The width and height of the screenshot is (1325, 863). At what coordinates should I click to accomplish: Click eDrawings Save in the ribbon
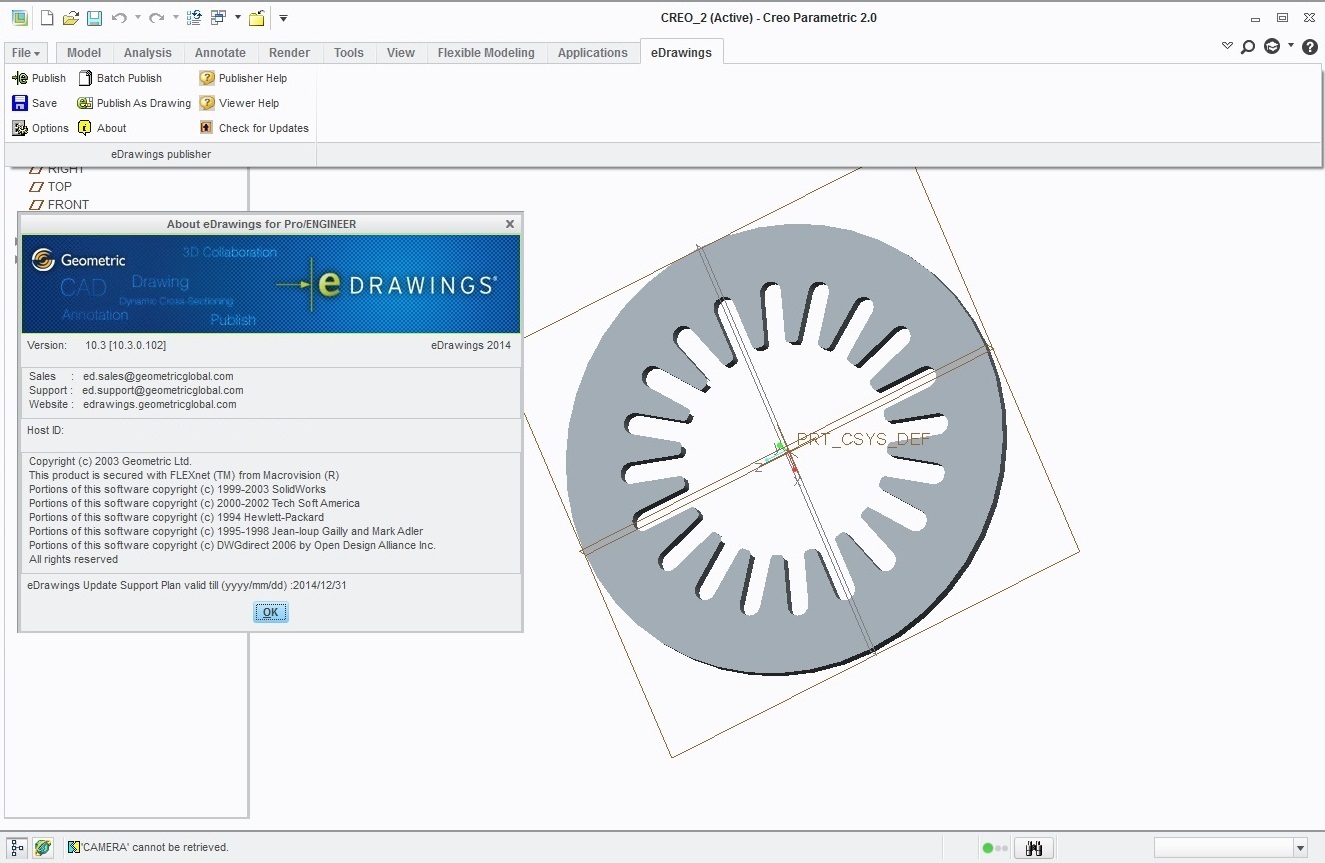(x=35, y=103)
